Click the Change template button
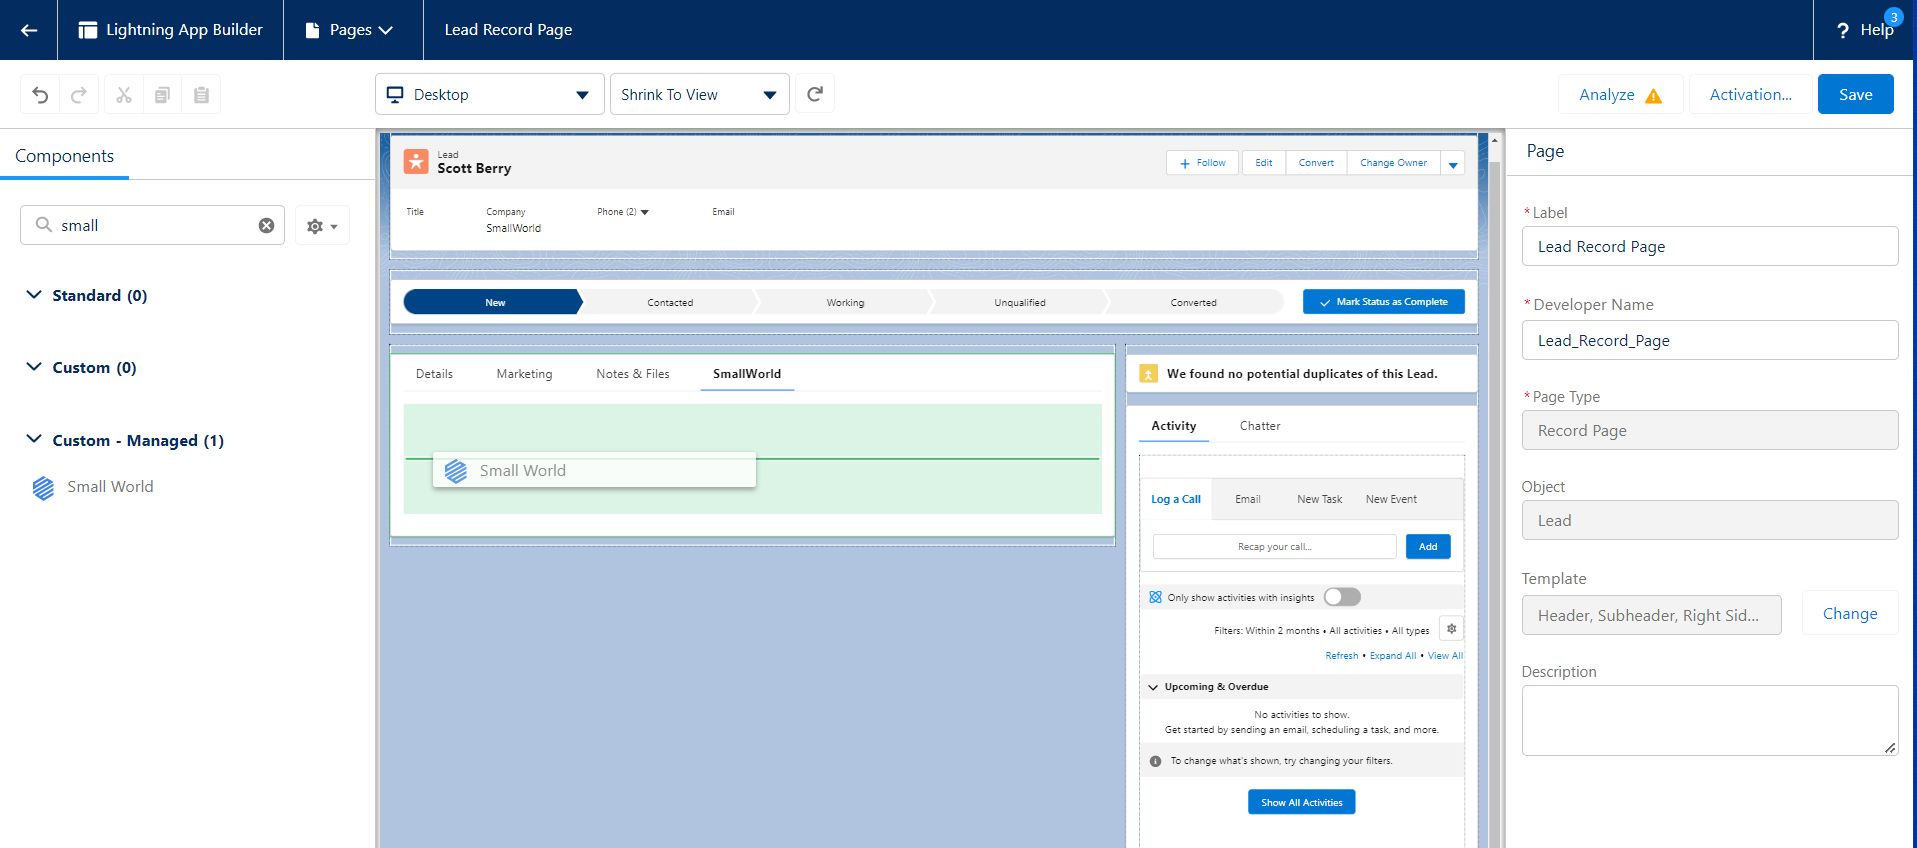Image resolution: width=1917 pixels, height=848 pixels. click(1849, 614)
